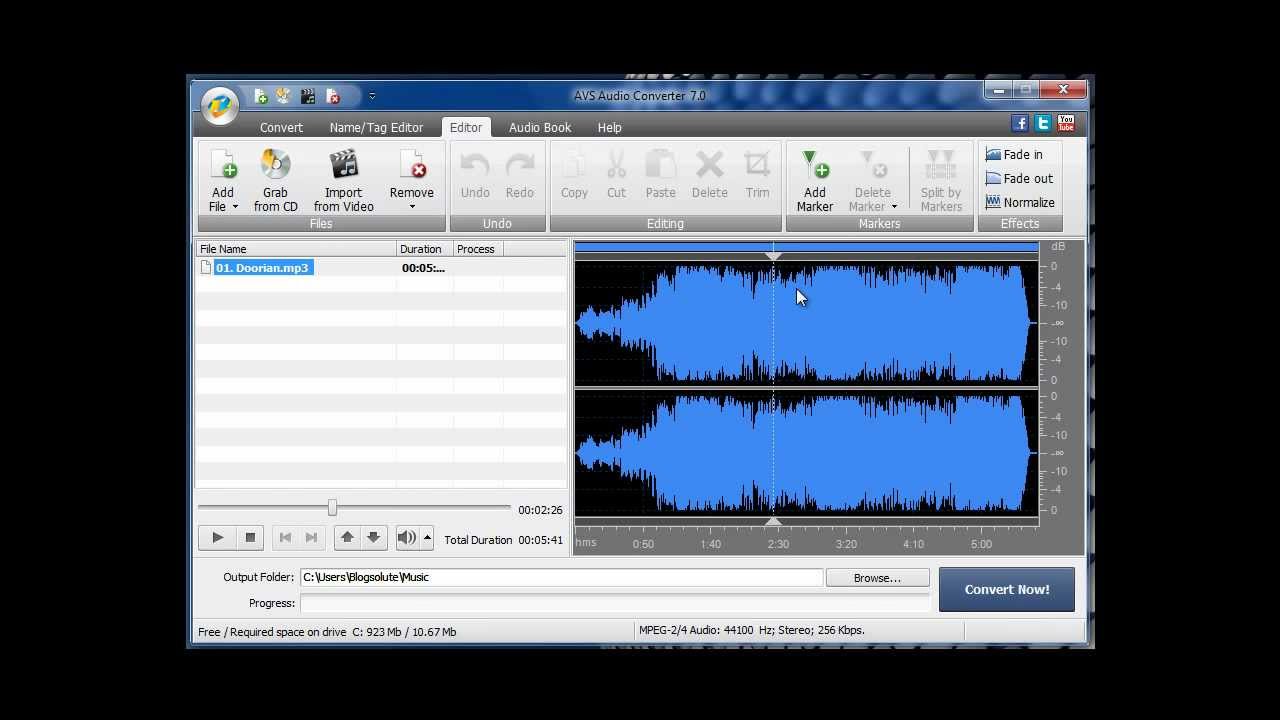The height and width of the screenshot is (720, 1280).
Task: Click Split by Markers button
Action: [x=941, y=180]
